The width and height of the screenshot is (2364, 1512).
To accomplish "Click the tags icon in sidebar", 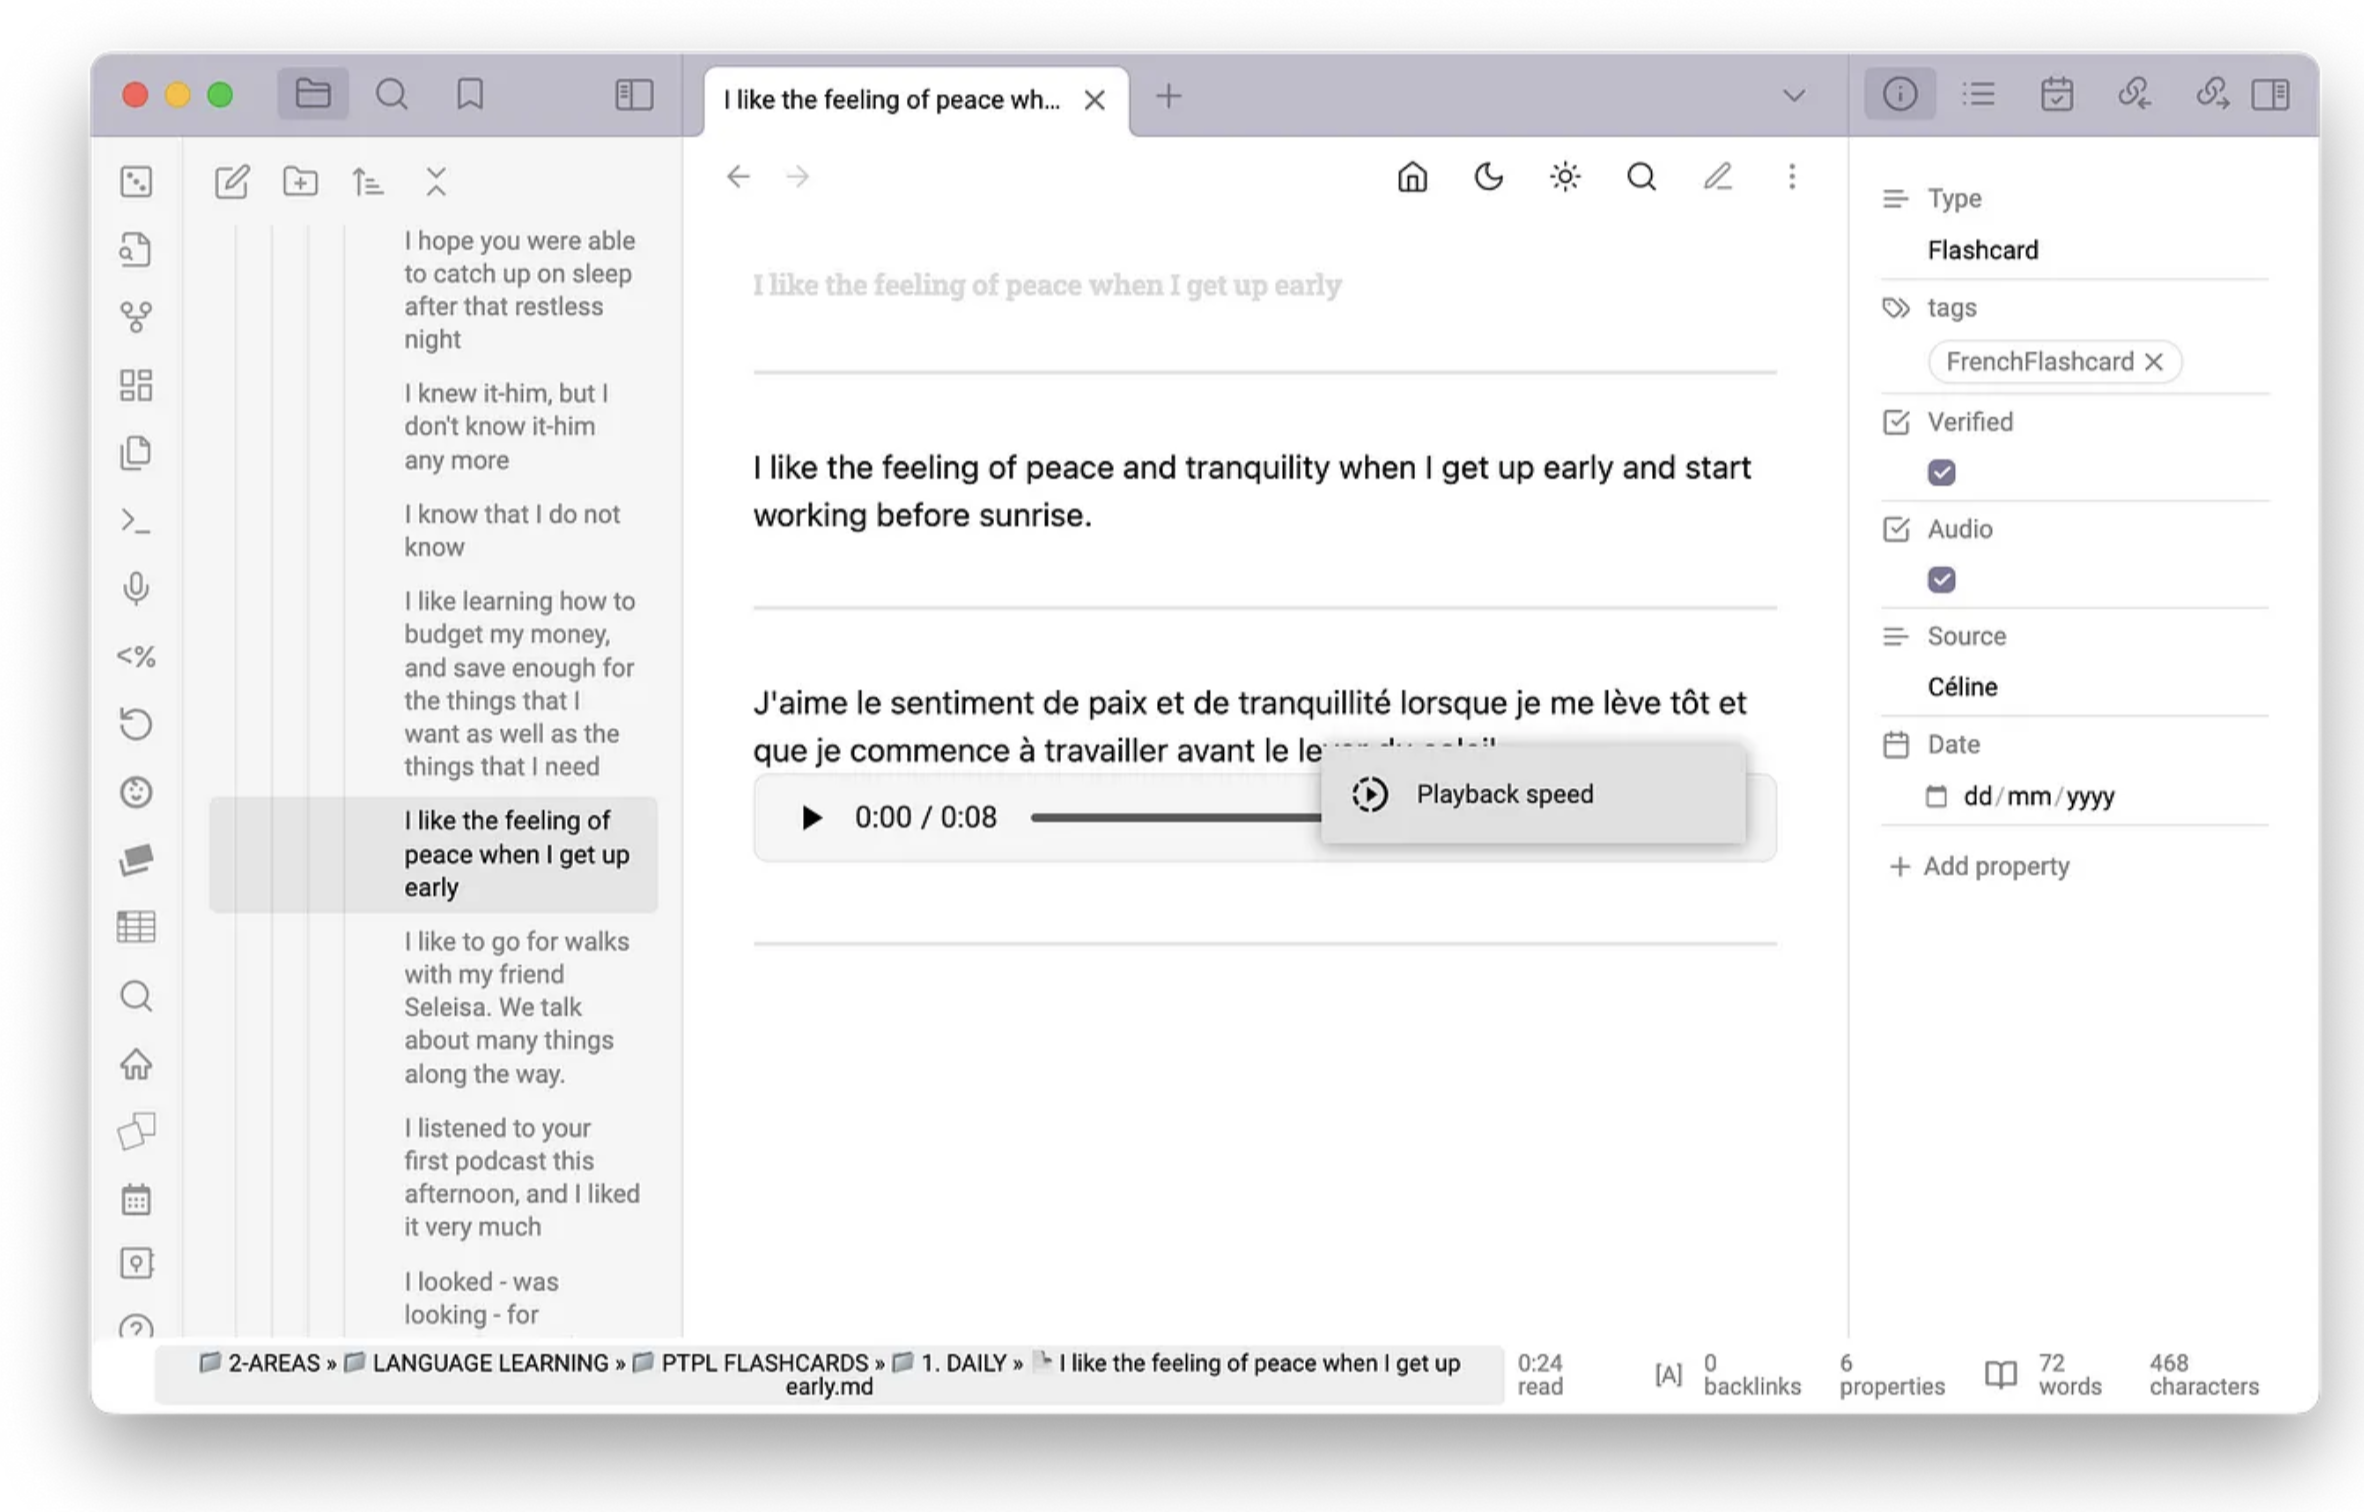I will [136, 317].
